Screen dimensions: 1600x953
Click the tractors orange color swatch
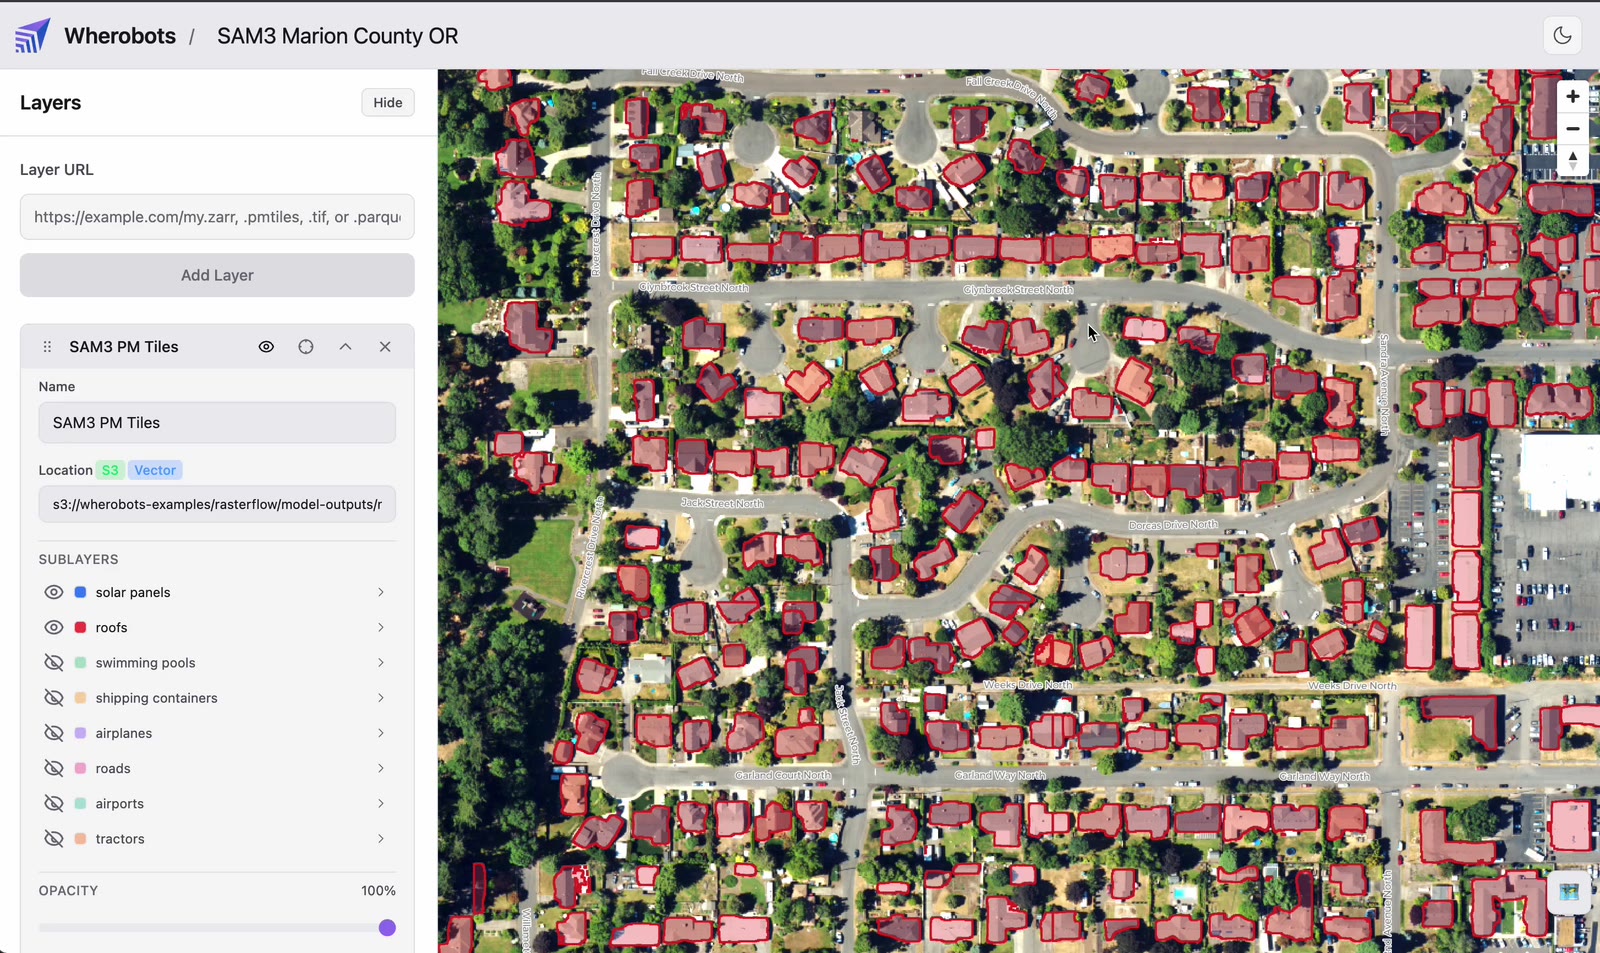pos(80,839)
